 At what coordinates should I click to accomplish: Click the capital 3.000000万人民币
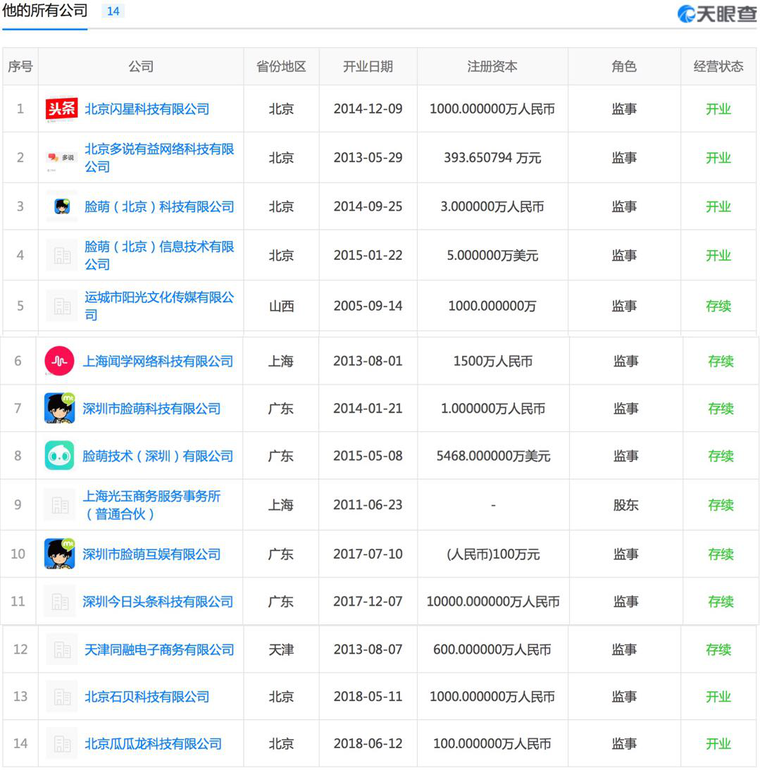click(x=492, y=206)
